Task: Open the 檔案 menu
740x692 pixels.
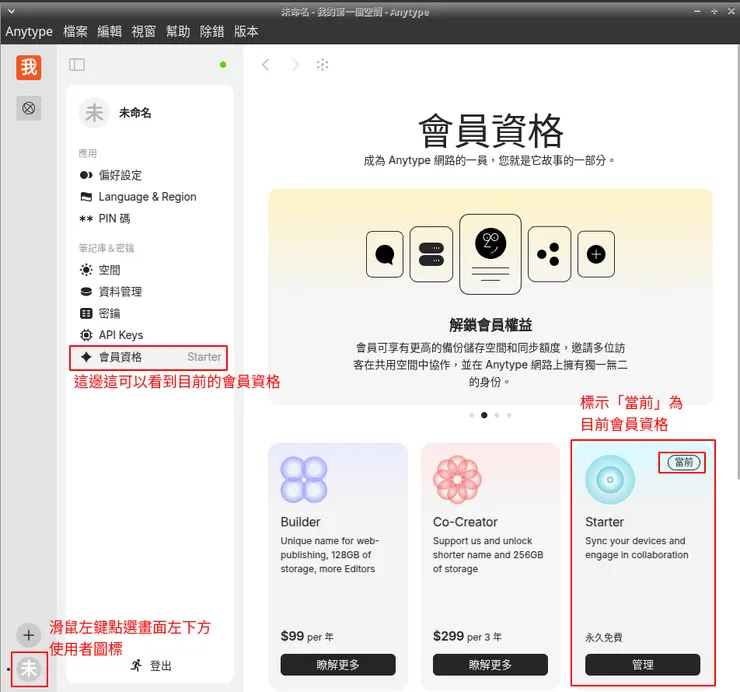Action: [x=76, y=32]
